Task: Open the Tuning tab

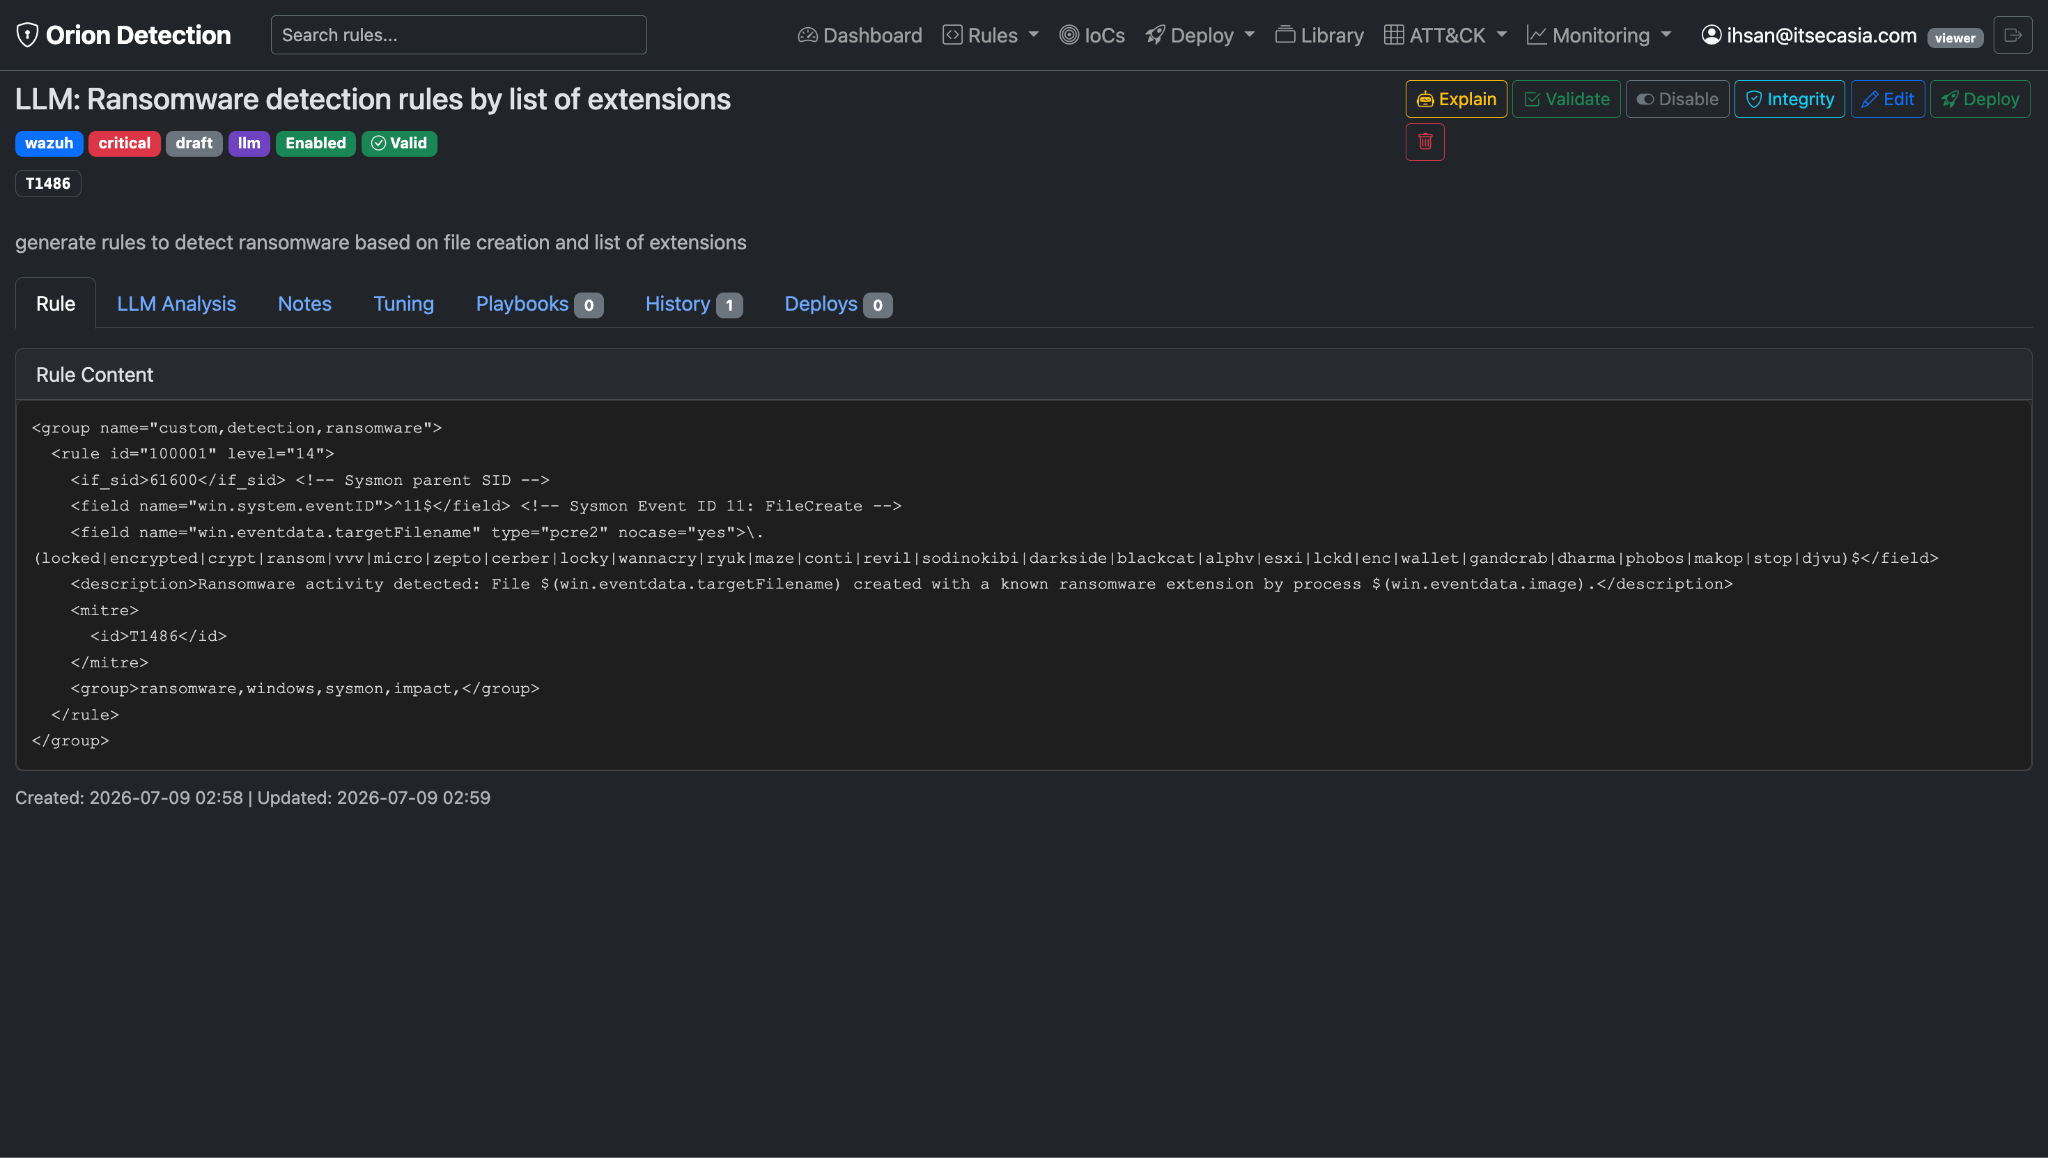Action: tap(403, 304)
